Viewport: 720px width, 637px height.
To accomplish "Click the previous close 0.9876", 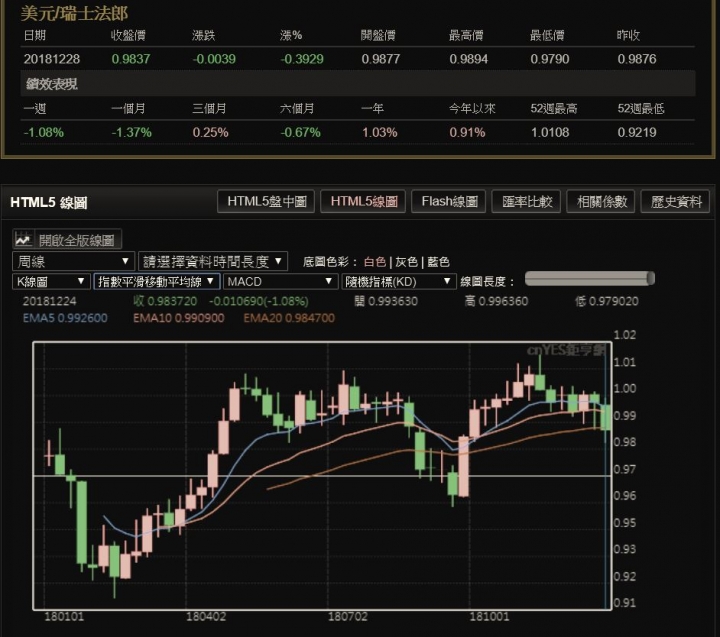I will click(x=637, y=59).
